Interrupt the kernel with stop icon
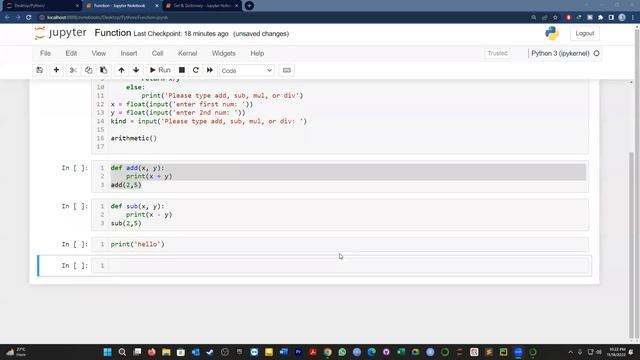This screenshot has height=360, width=640. 182,70
